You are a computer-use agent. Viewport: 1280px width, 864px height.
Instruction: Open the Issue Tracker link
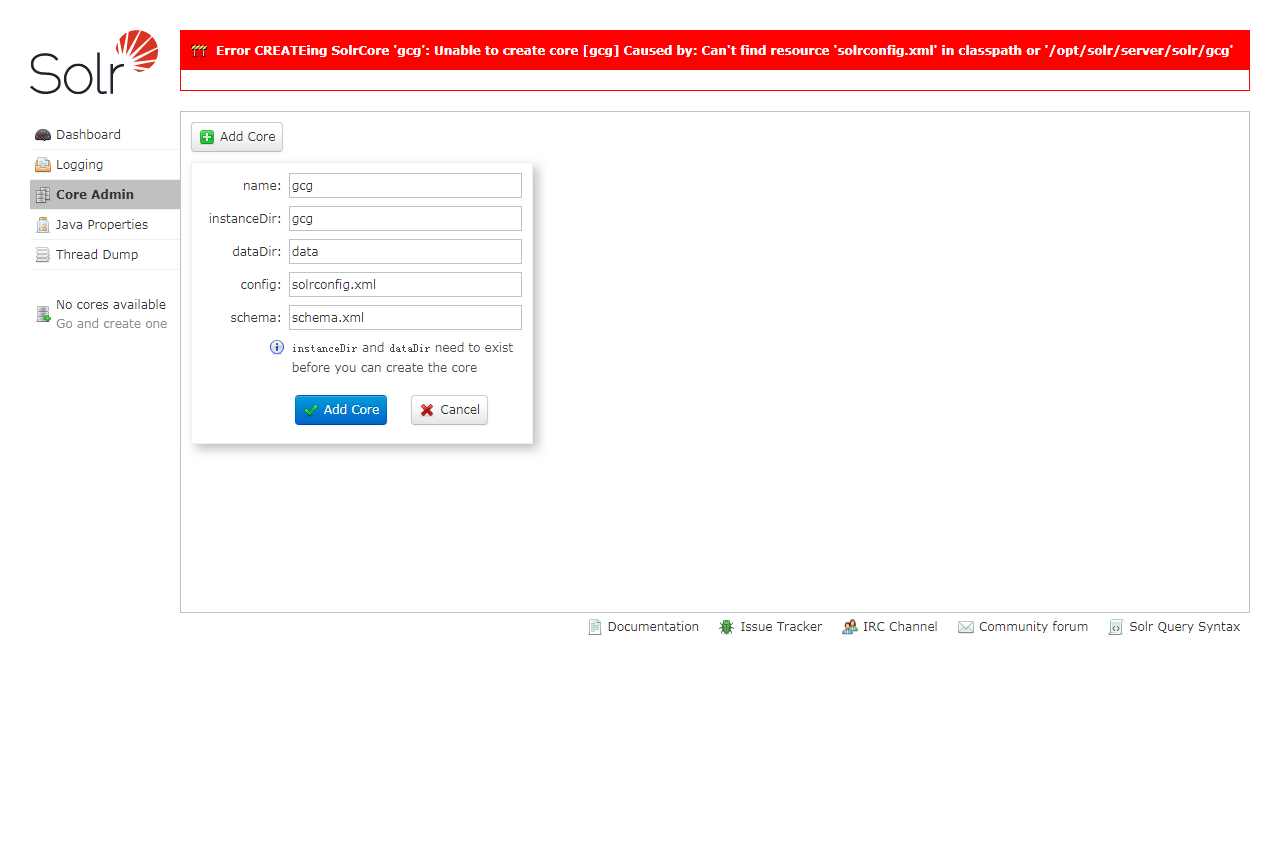click(x=770, y=627)
